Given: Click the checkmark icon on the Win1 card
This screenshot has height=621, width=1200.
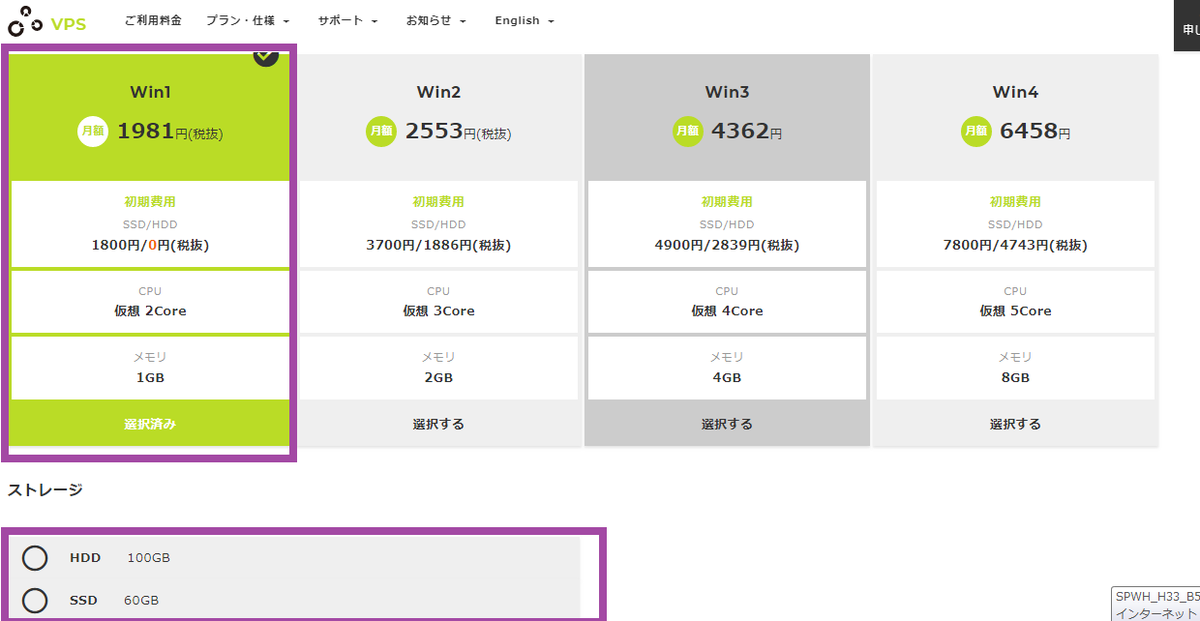Looking at the screenshot, I should (266, 56).
